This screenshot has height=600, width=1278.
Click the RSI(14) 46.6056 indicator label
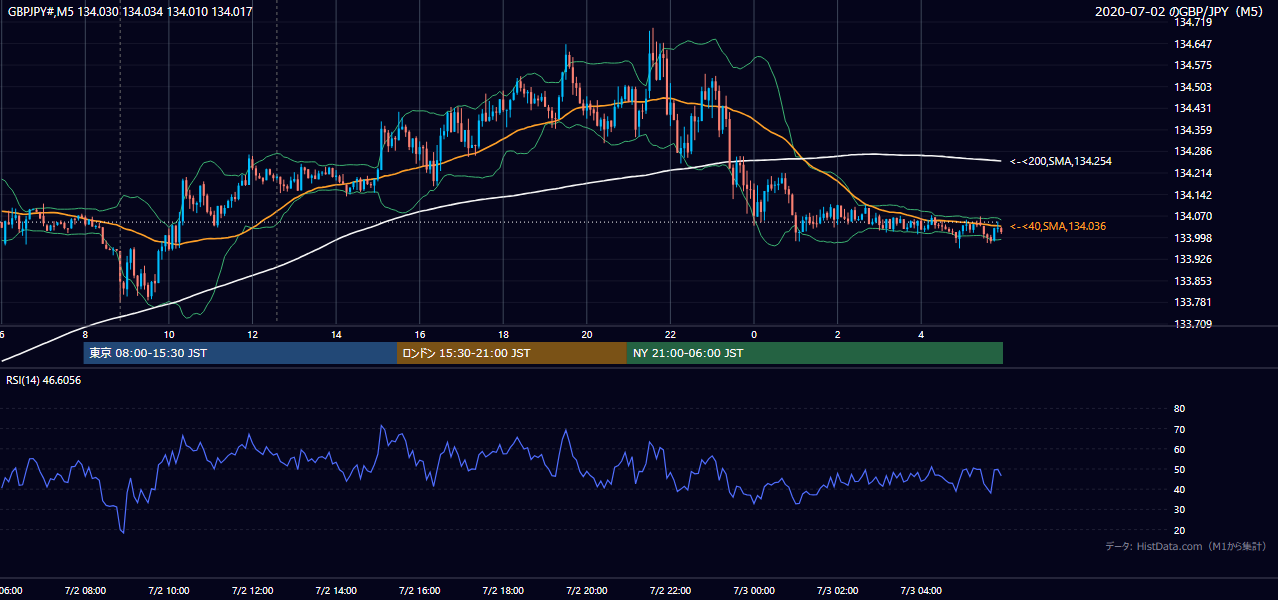[x=44, y=380]
